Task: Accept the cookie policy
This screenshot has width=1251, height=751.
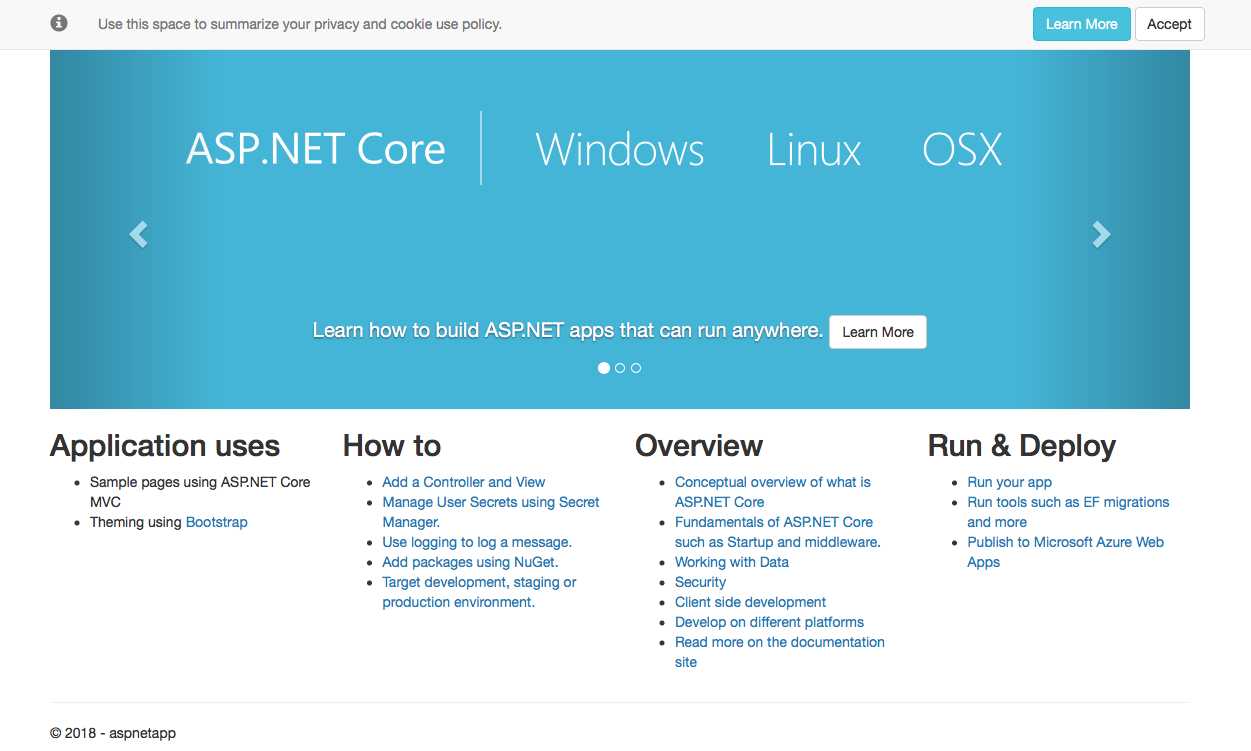Action: point(1169,24)
